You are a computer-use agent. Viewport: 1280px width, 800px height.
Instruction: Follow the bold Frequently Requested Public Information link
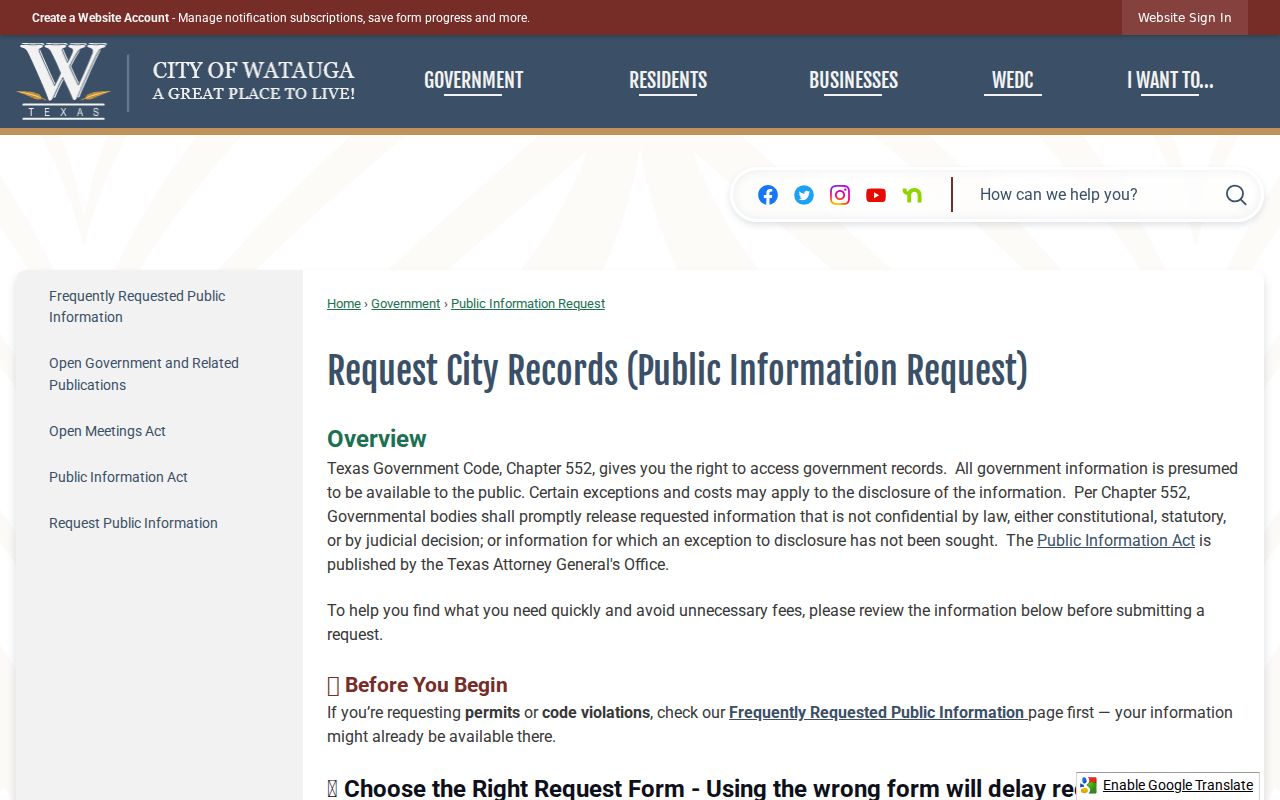(878, 713)
